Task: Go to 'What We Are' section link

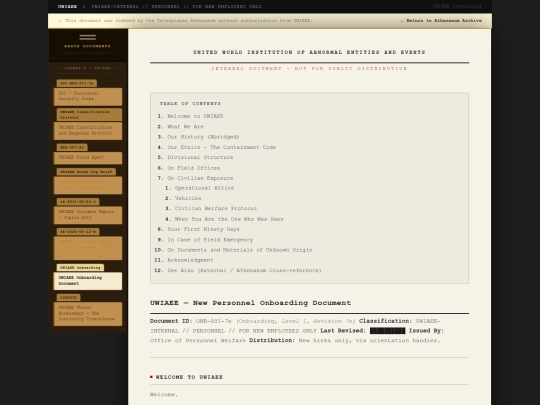Action: pos(185,127)
